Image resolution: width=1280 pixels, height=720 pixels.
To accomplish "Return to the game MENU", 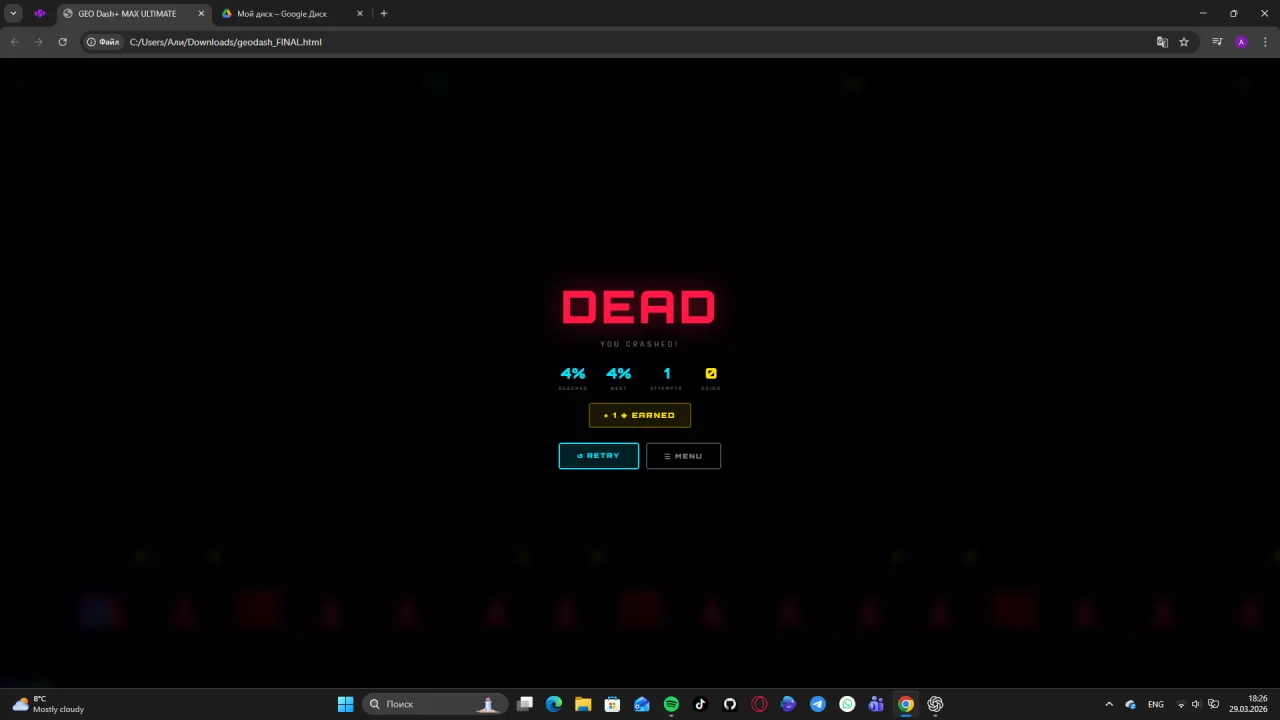I will pyautogui.click(x=683, y=456).
